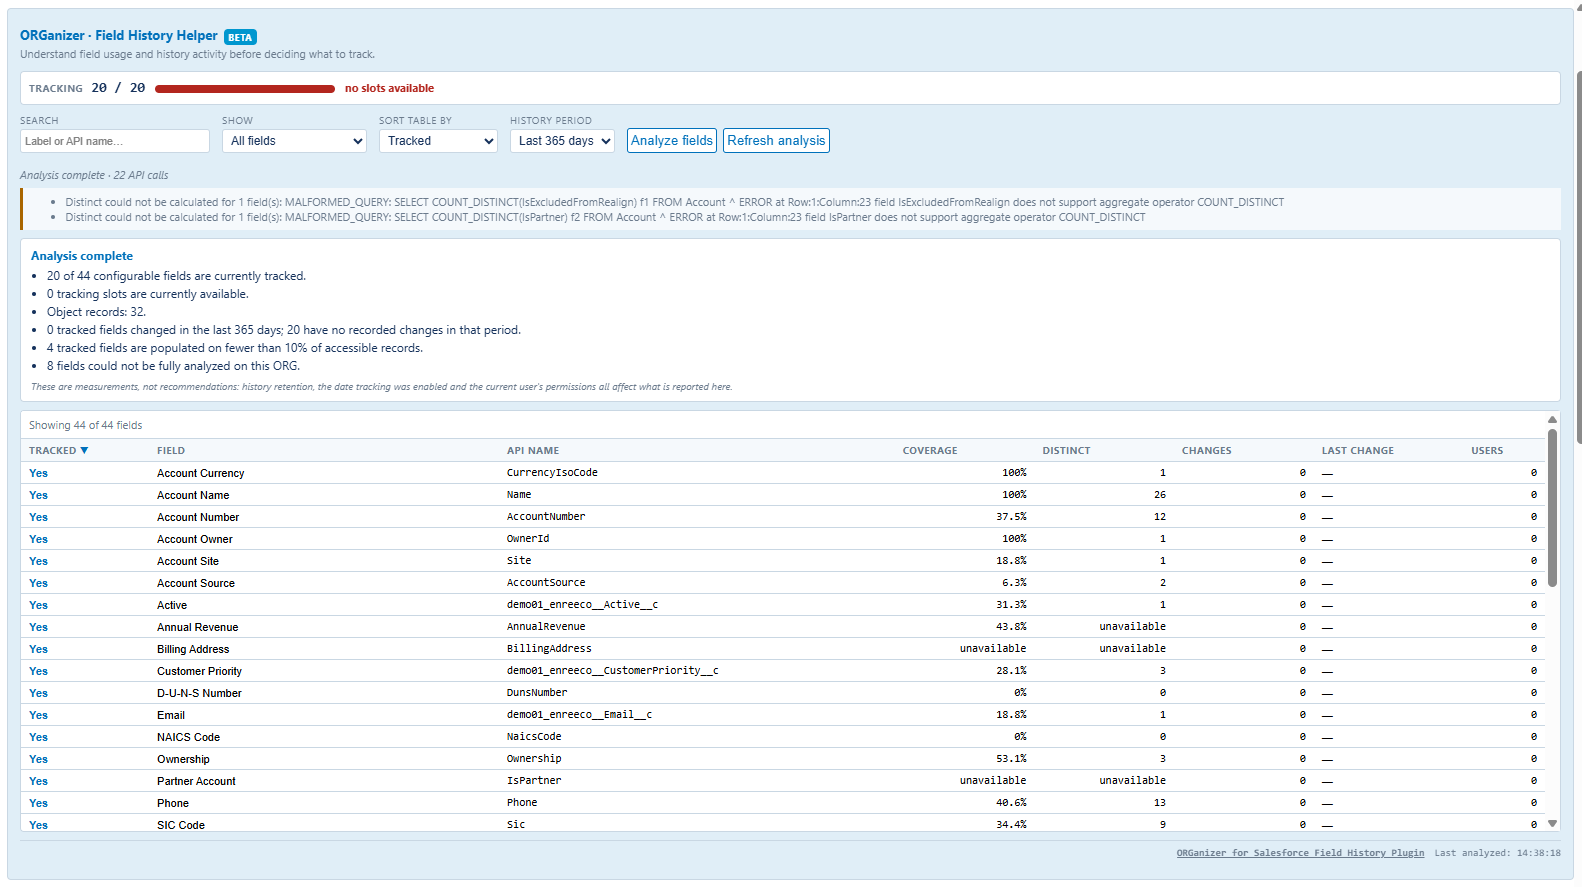The image size is (1582, 887).
Task: Click the distinct value 13 in the Phone row
Action: tap(1160, 803)
